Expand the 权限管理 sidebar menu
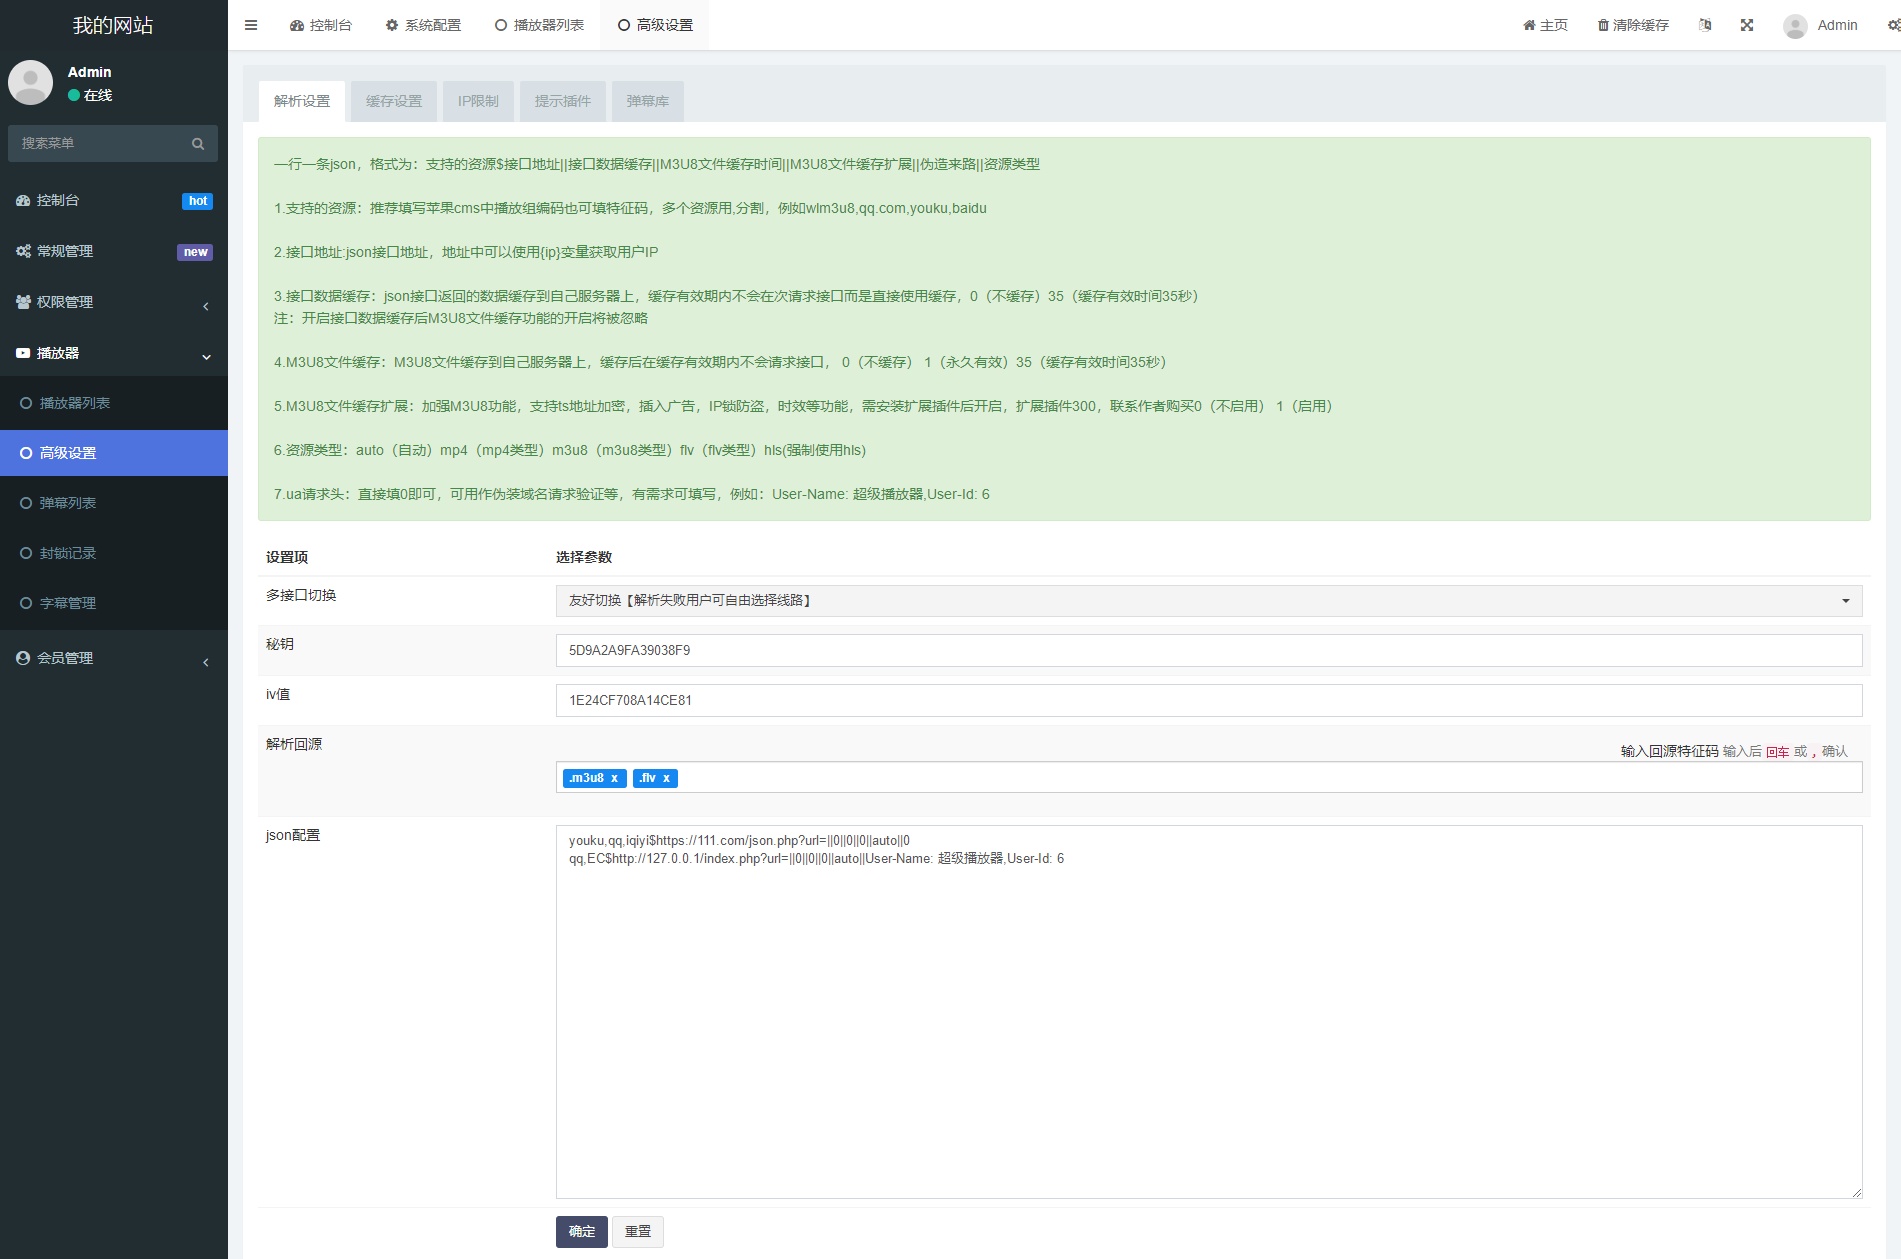The width and height of the screenshot is (1901, 1259). click(114, 302)
